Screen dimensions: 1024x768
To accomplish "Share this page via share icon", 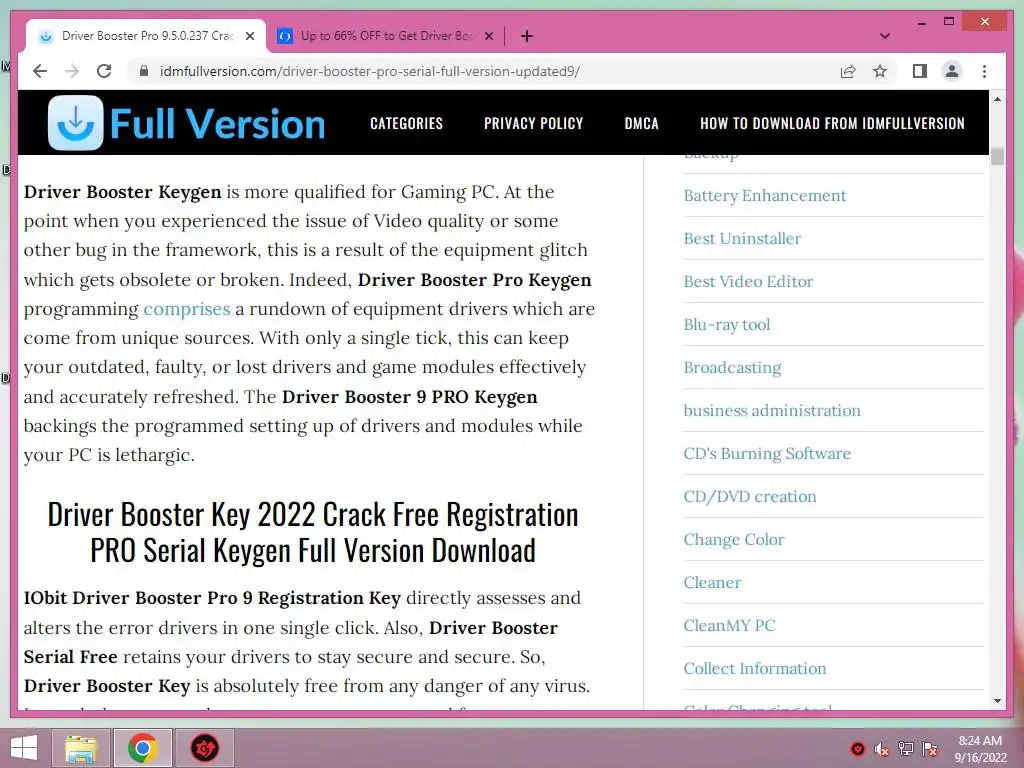I will point(848,71).
